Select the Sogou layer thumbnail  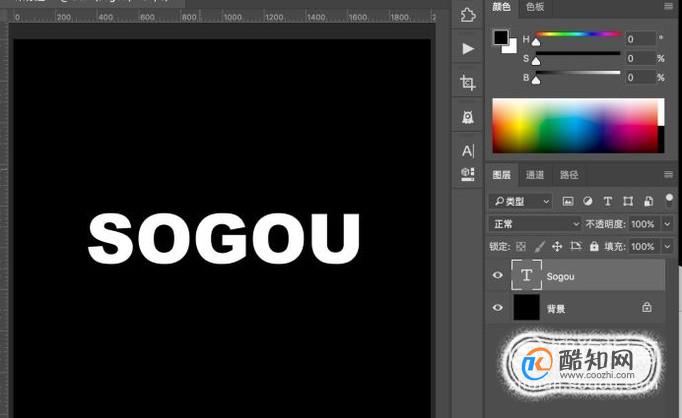click(x=526, y=275)
